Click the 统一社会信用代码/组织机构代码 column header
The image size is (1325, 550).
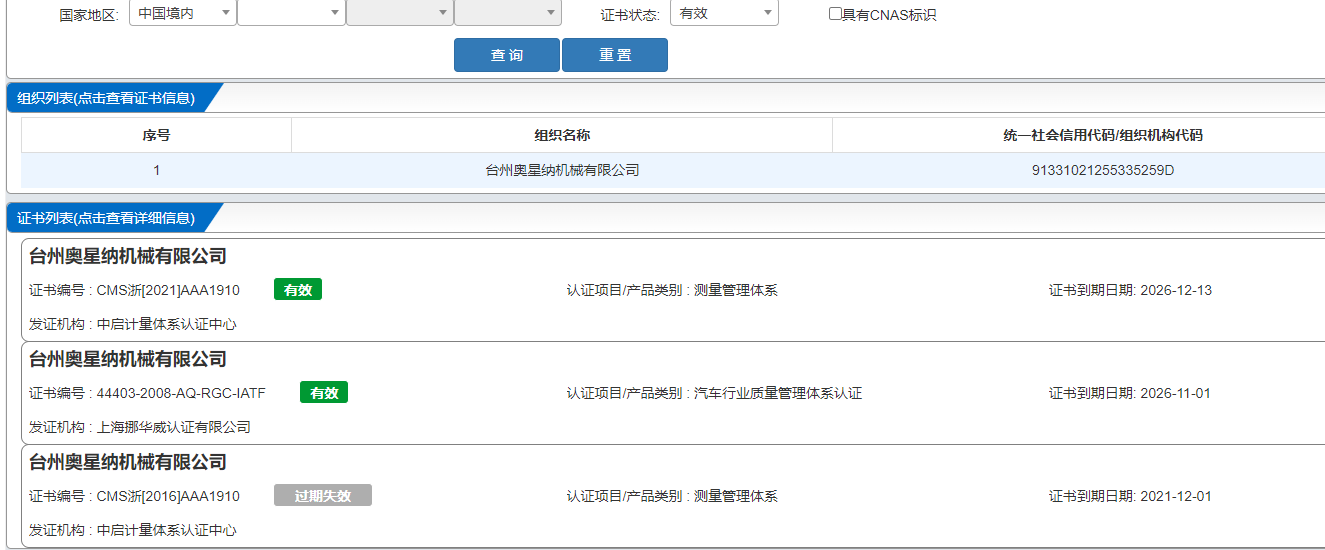click(x=1102, y=135)
